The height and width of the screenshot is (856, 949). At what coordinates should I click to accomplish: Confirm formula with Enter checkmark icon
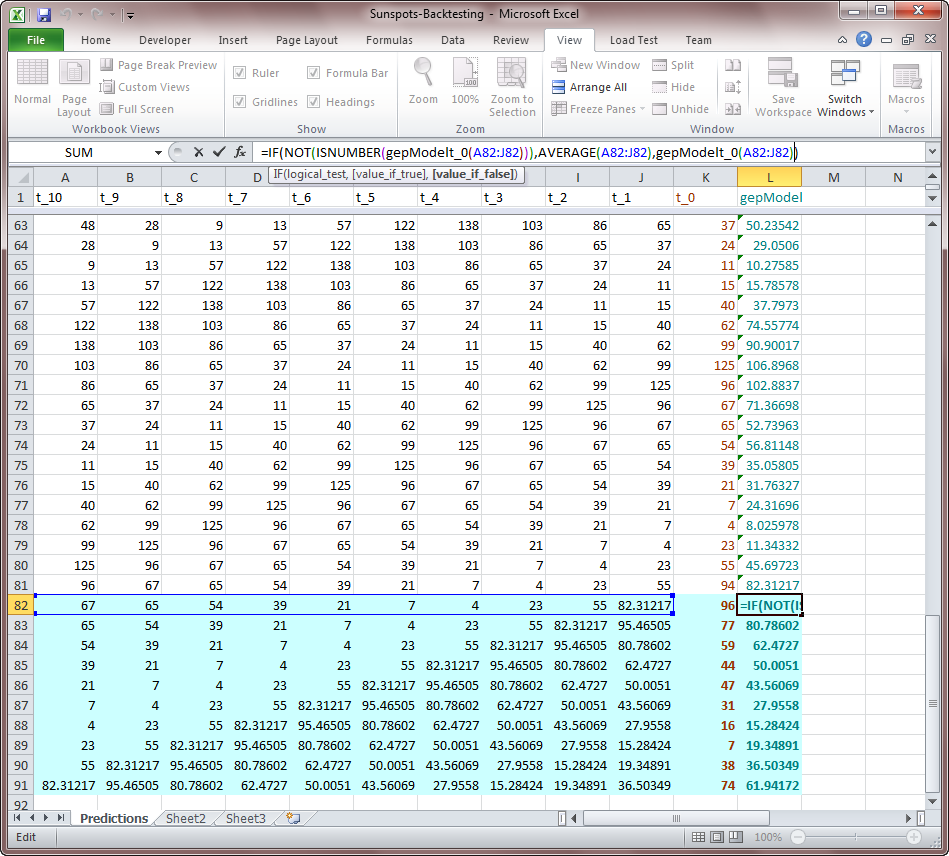(x=219, y=152)
